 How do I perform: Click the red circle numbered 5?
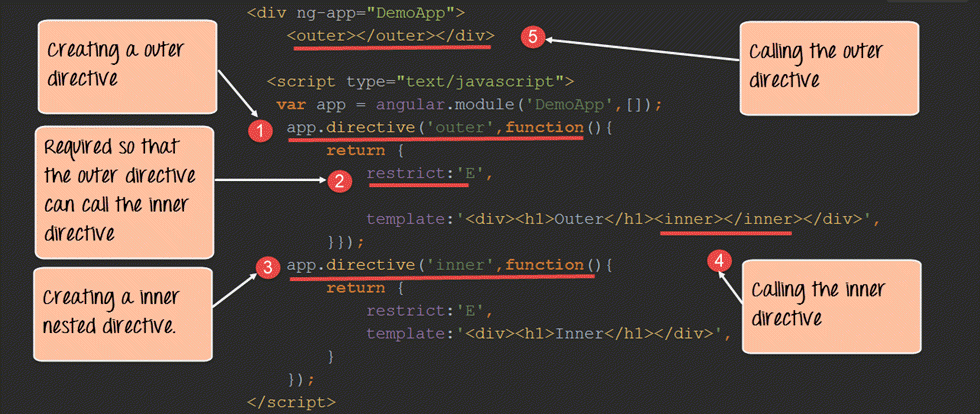(532, 37)
